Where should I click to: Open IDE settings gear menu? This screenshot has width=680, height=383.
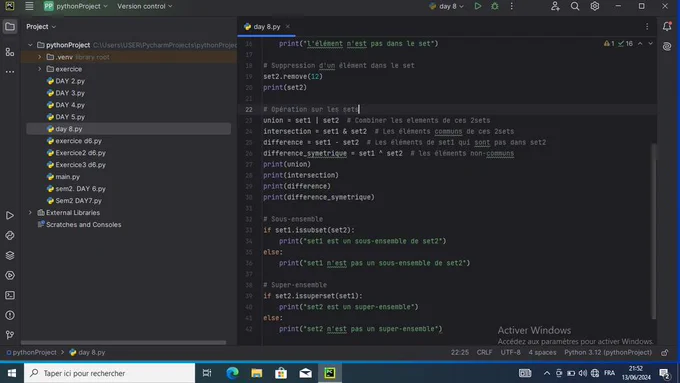pyautogui.click(x=595, y=6)
